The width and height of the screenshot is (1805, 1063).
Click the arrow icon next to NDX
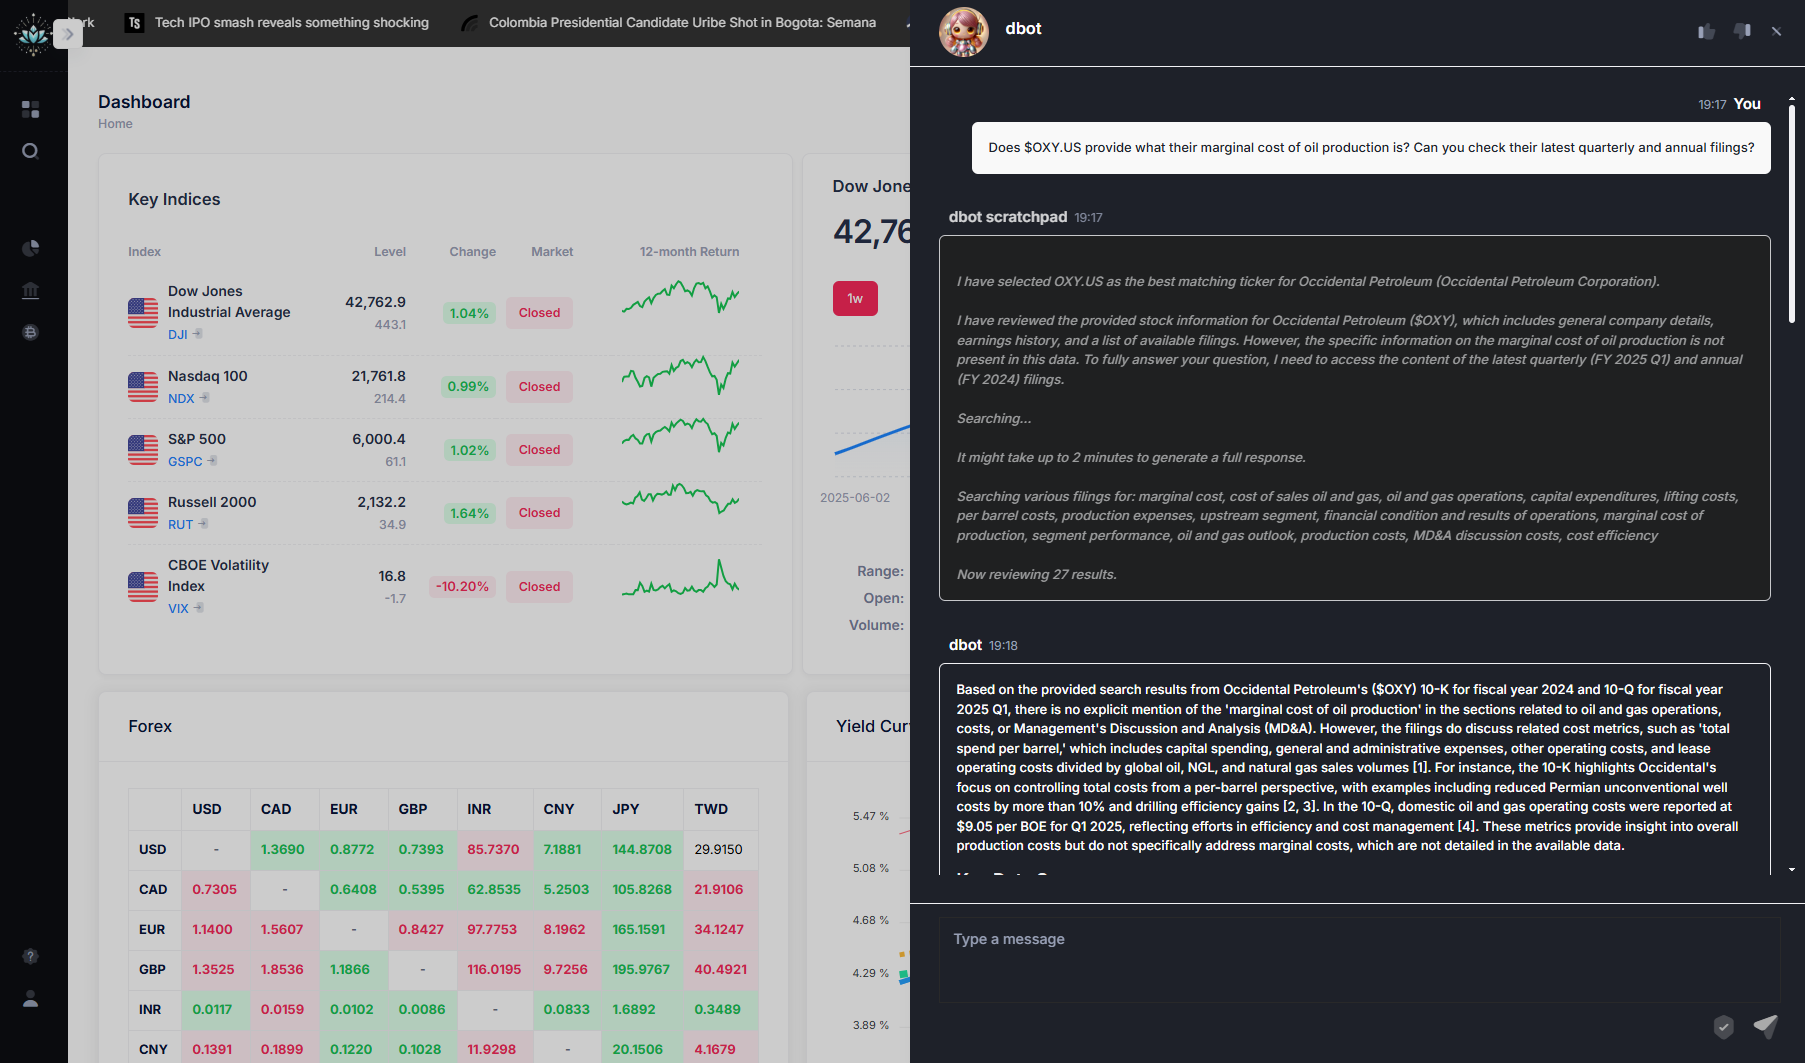pyautogui.click(x=204, y=397)
